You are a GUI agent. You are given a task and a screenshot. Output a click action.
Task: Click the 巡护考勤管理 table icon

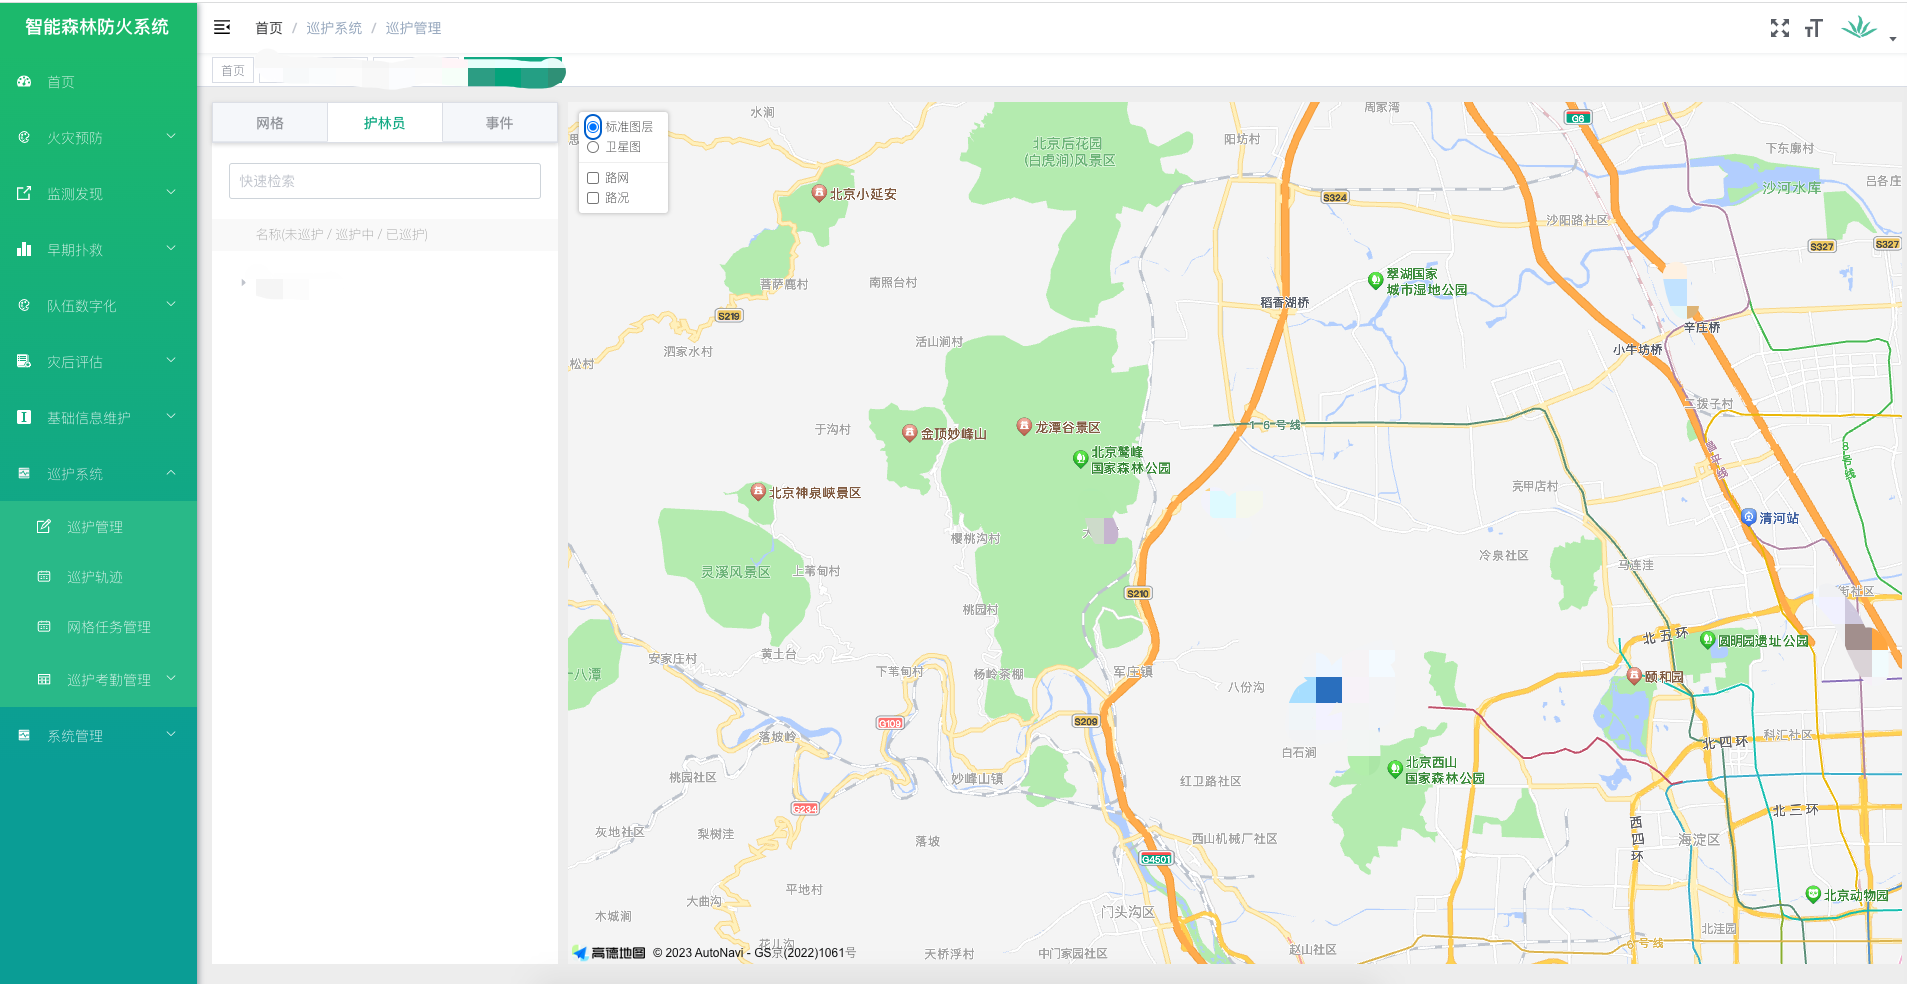44,680
